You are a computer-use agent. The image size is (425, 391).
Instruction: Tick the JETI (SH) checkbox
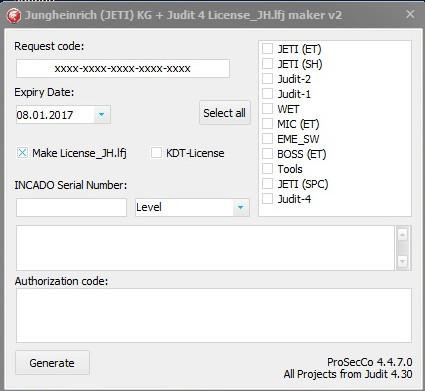(x=267, y=63)
